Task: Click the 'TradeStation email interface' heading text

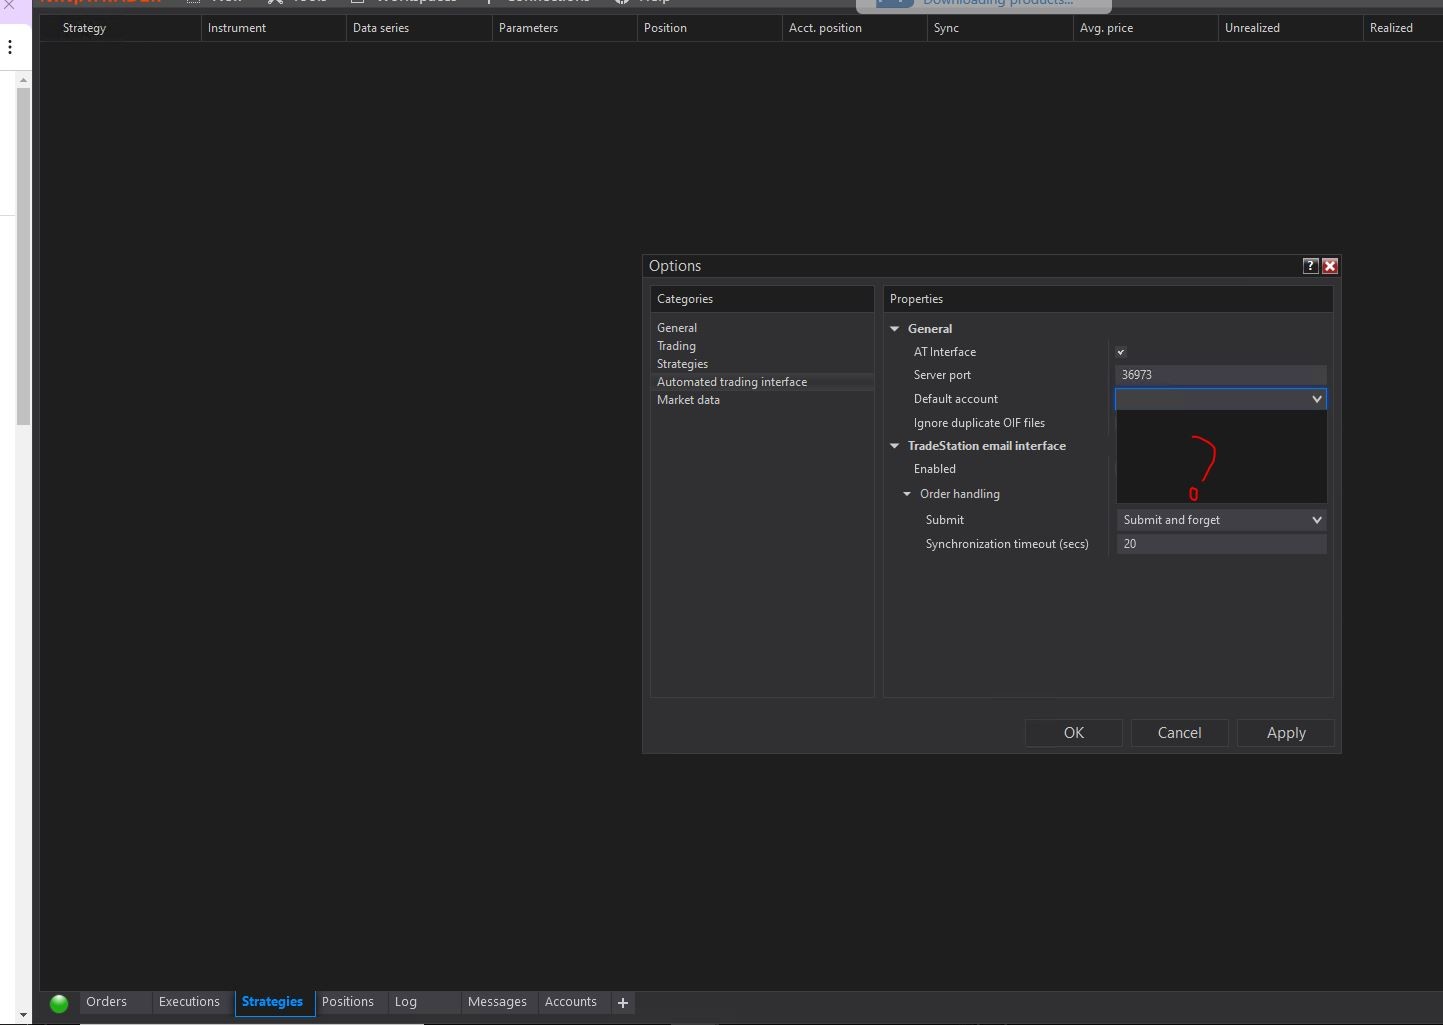Action: (x=987, y=446)
